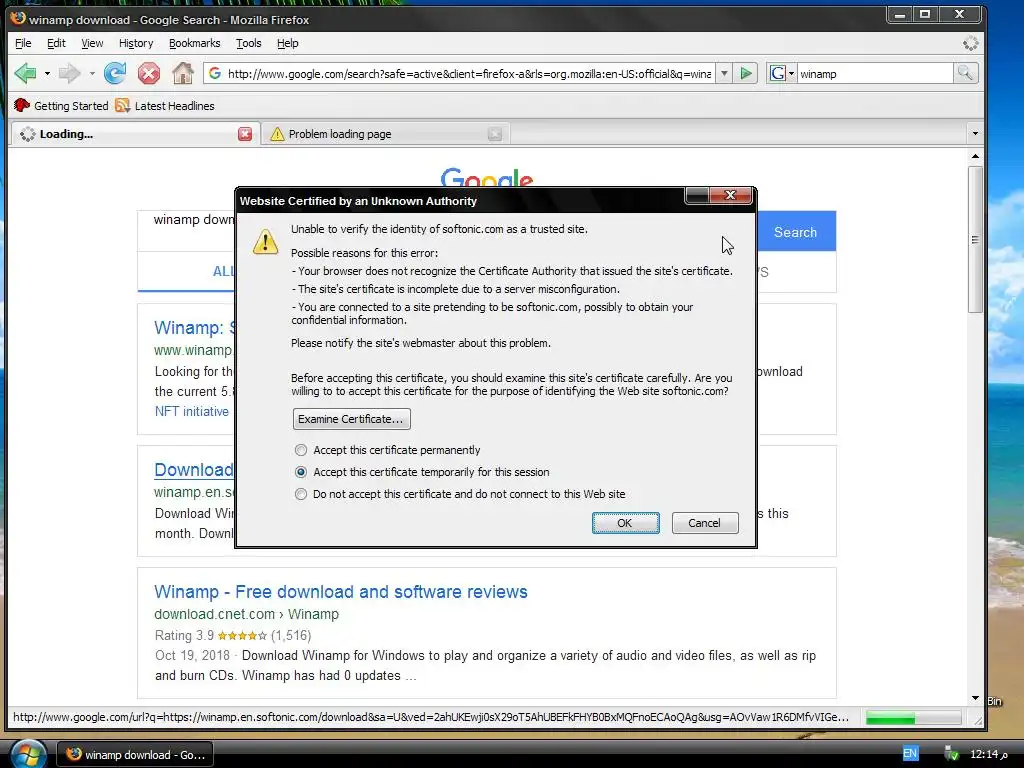This screenshot has width=1024, height=768.
Task: Reload the page with the blue refresh icon
Action: tap(115, 73)
